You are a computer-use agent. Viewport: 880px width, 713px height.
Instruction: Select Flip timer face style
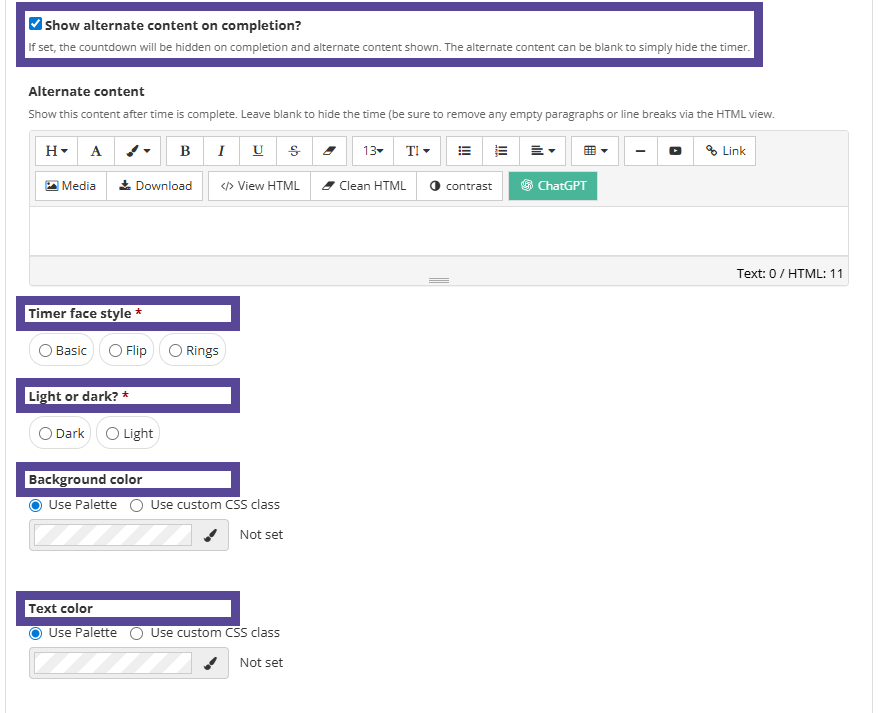127,350
